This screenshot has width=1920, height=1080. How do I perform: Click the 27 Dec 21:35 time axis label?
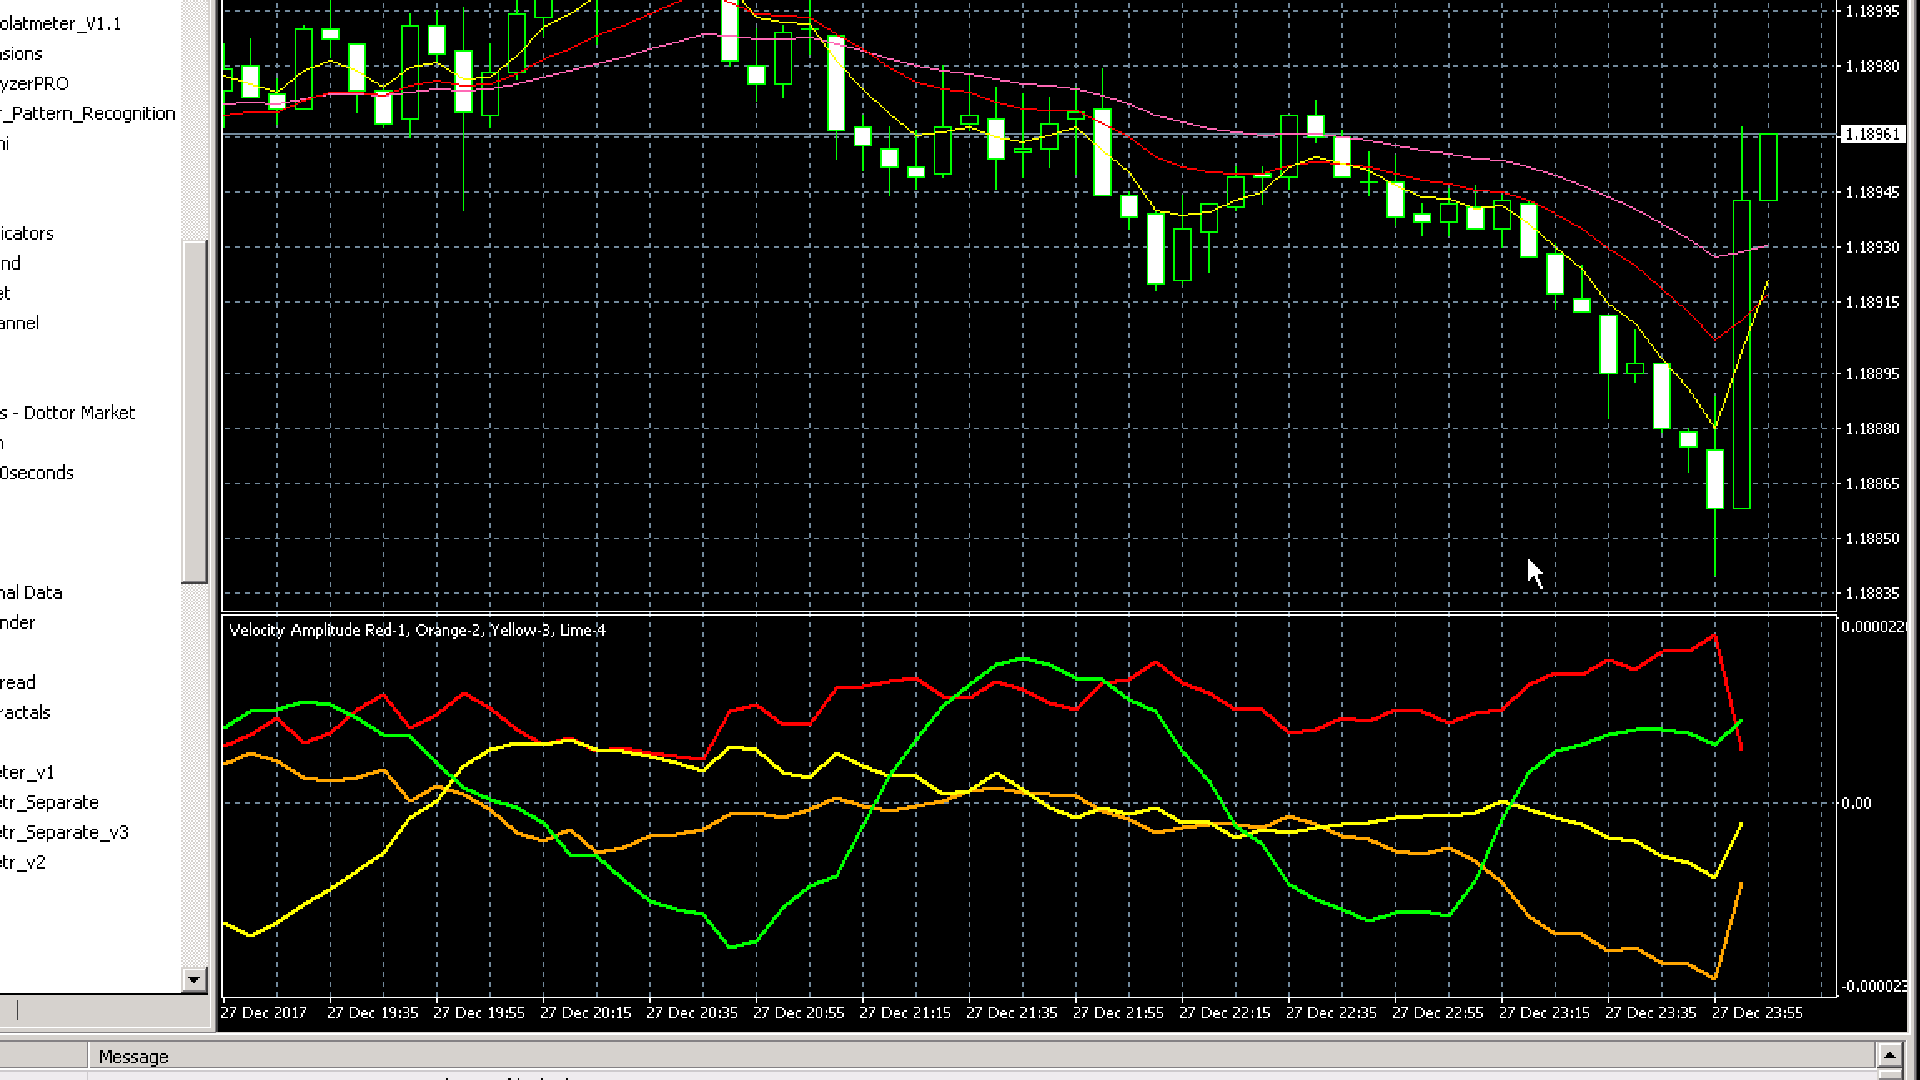click(1011, 1012)
